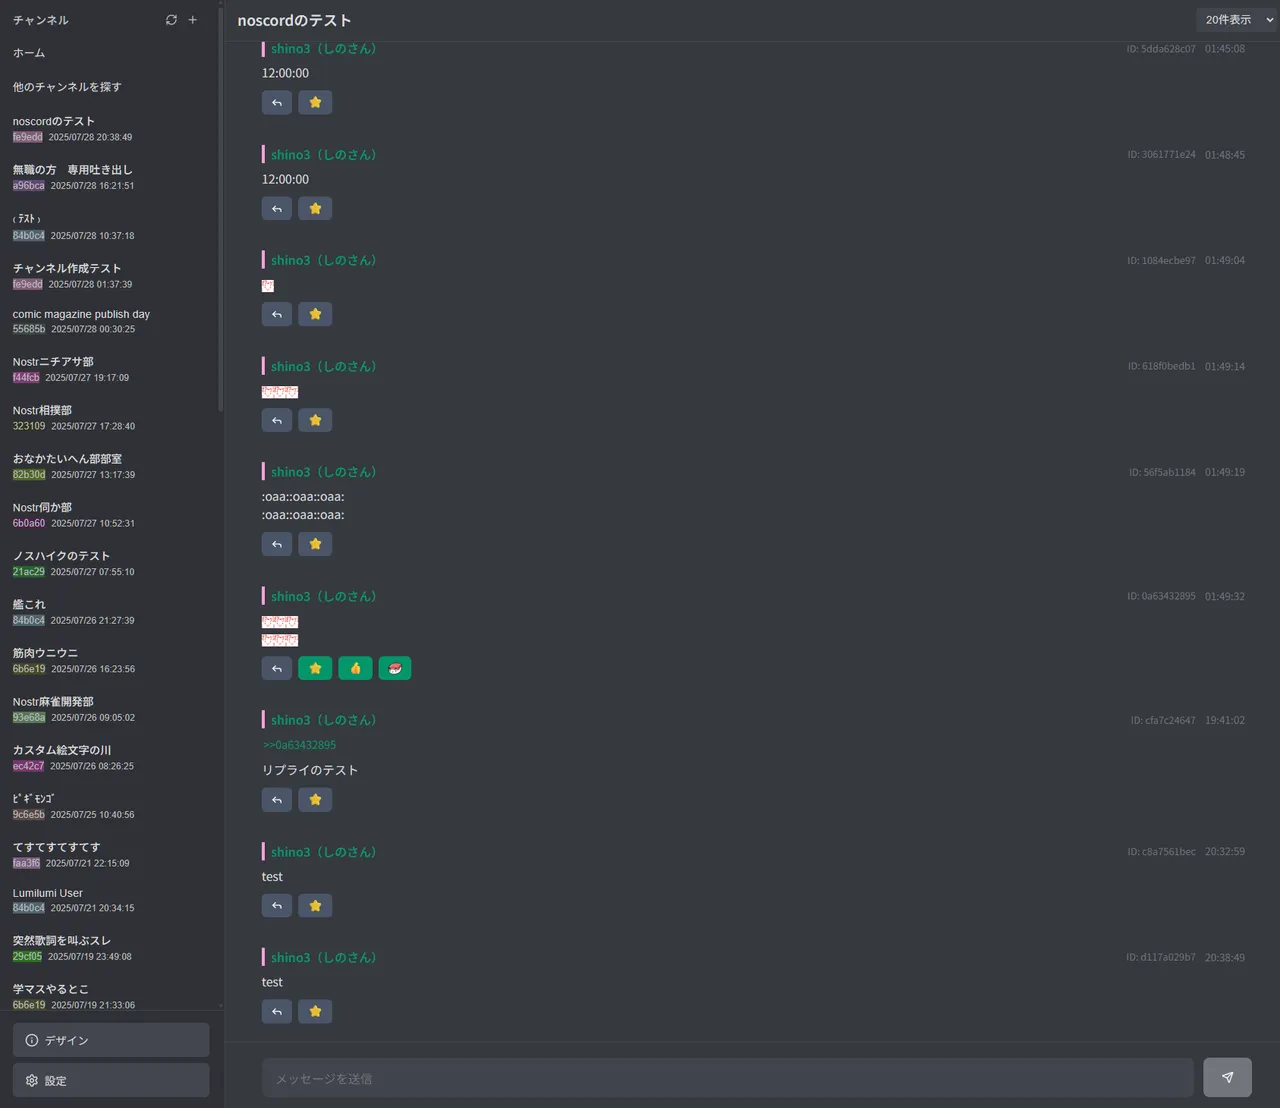1280x1108 pixels.
Task: Star the message ID 3061771e24
Action: (315, 208)
